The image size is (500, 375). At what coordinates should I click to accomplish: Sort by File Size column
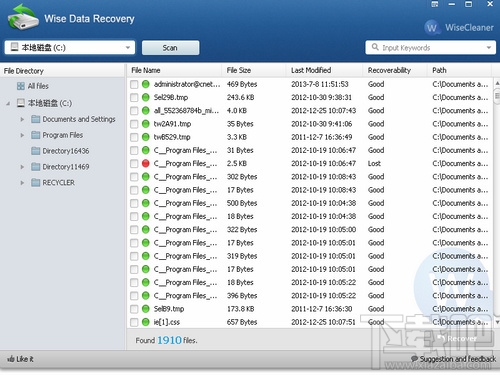coord(254,70)
